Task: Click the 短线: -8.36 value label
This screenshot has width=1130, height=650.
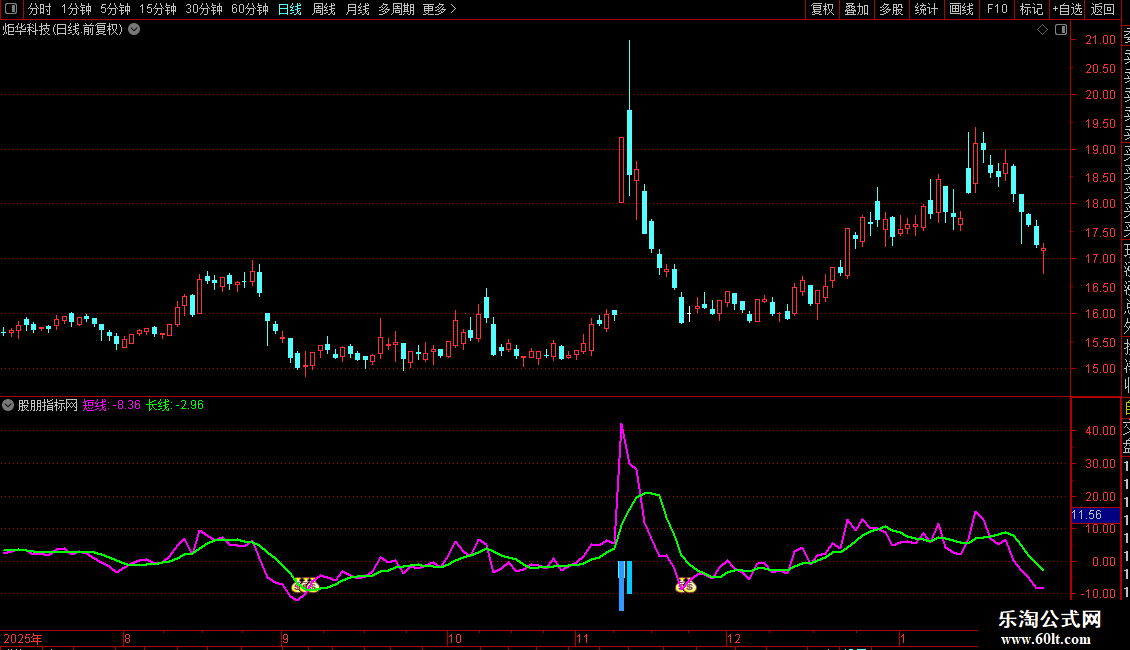Action: pyautogui.click(x=112, y=405)
